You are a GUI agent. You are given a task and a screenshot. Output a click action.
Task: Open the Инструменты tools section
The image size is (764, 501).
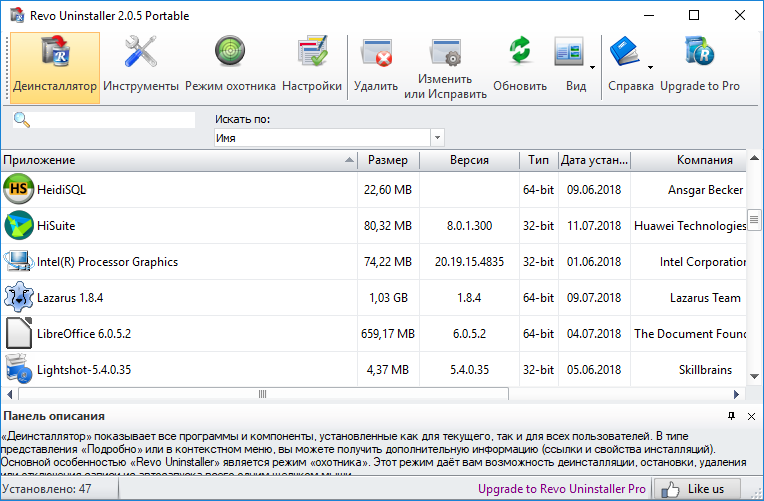[x=141, y=68]
